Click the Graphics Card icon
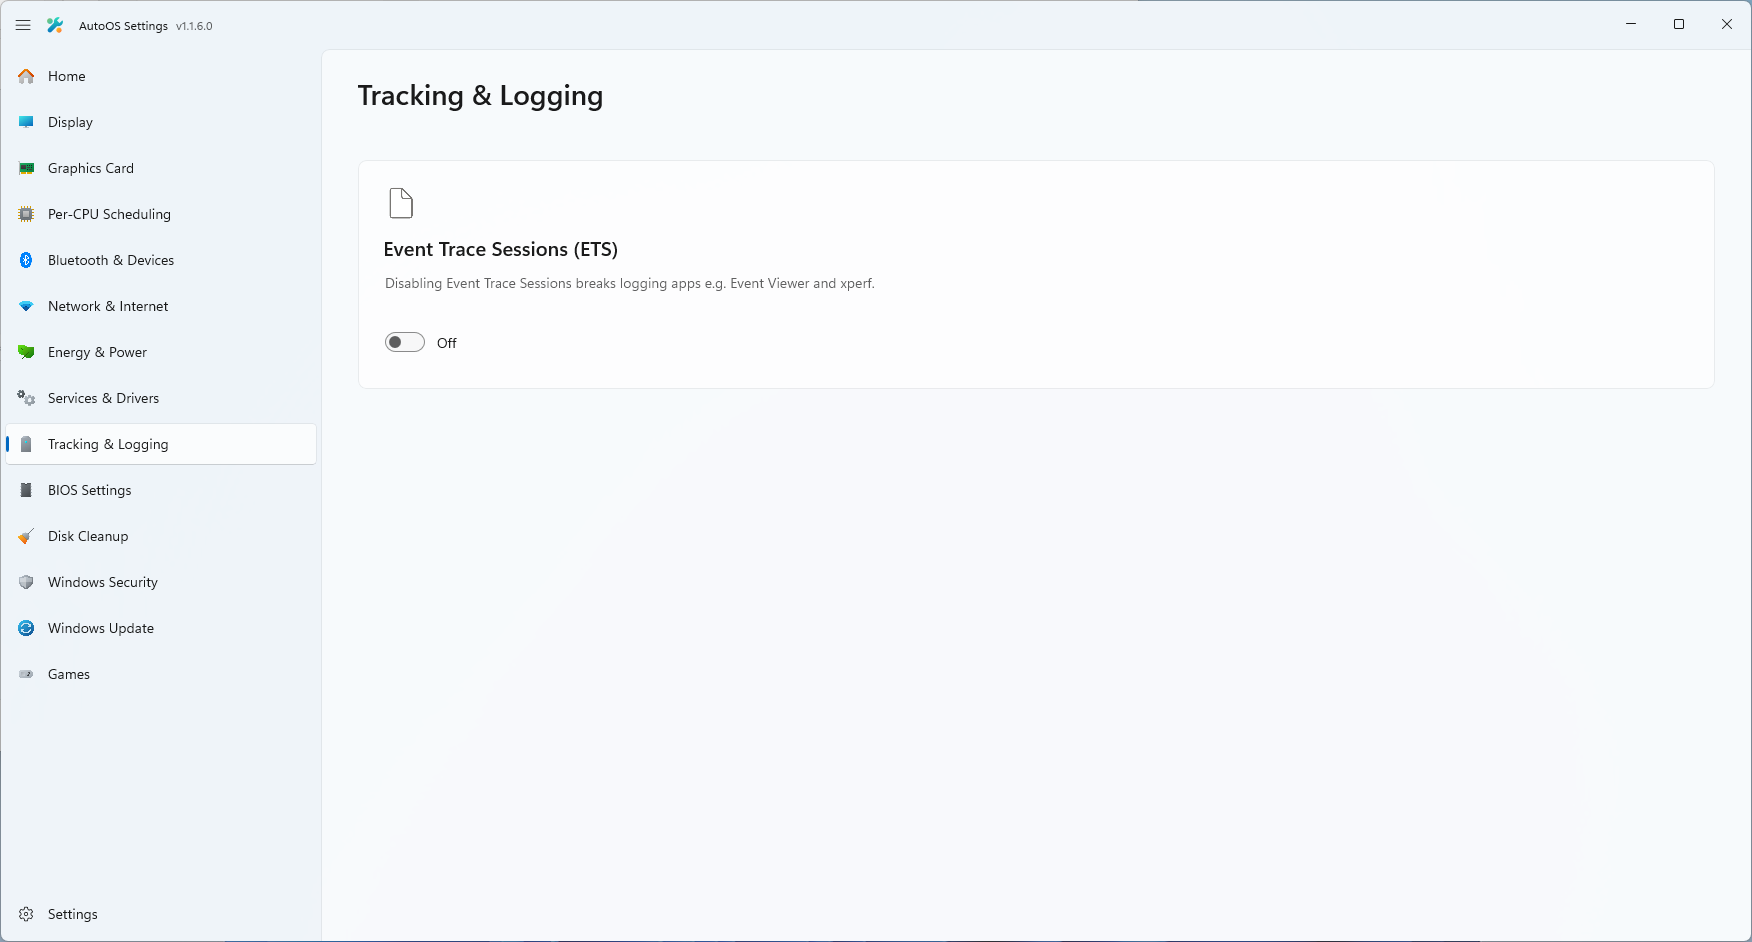1752x942 pixels. (27, 168)
